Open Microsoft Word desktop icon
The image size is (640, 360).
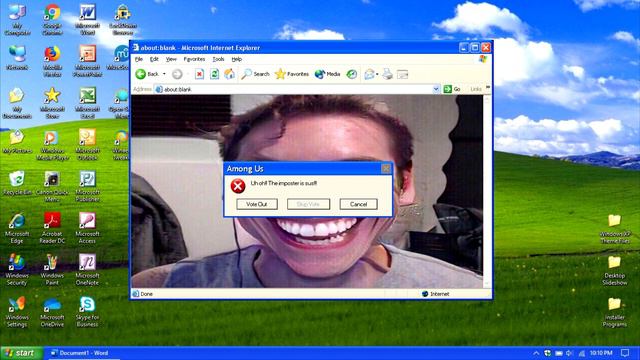(x=87, y=20)
